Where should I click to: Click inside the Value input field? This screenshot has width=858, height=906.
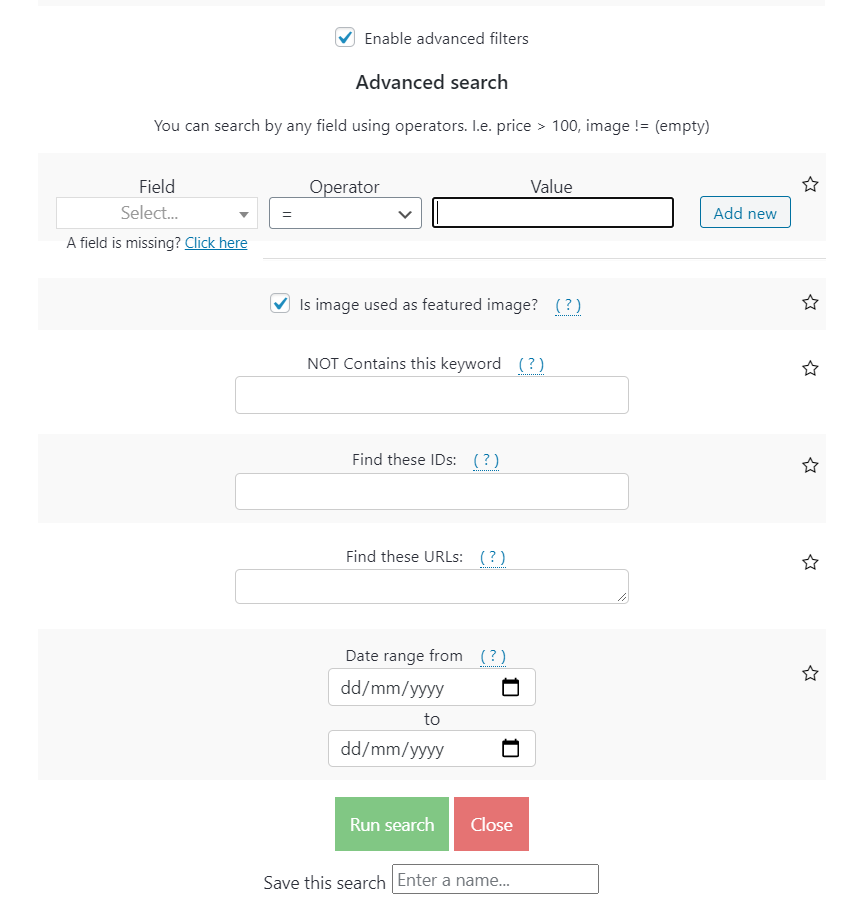click(552, 212)
